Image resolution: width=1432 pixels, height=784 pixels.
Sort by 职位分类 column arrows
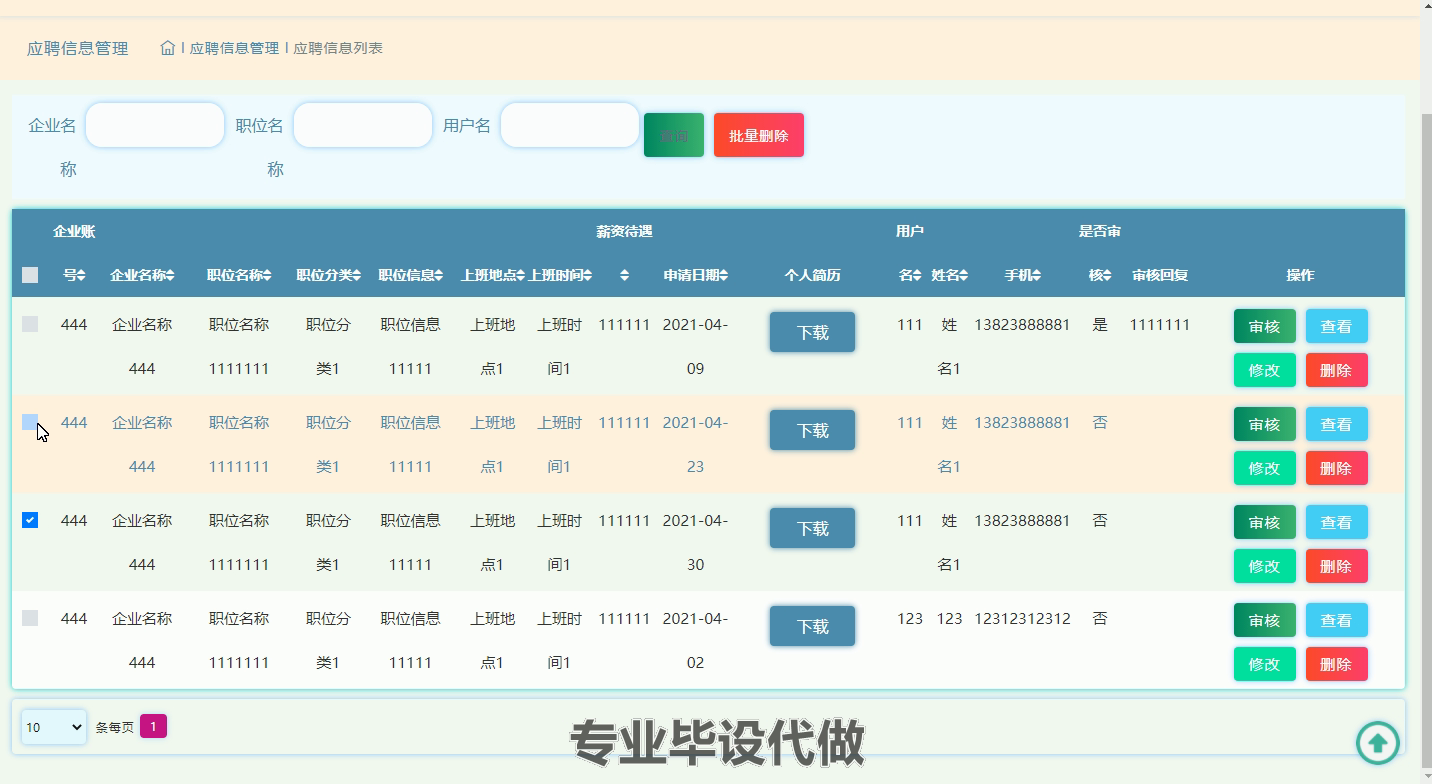pos(356,275)
